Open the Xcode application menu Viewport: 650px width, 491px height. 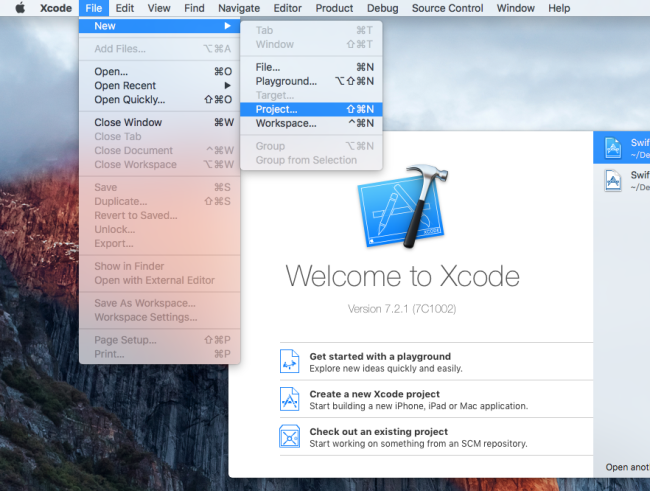click(56, 8)
